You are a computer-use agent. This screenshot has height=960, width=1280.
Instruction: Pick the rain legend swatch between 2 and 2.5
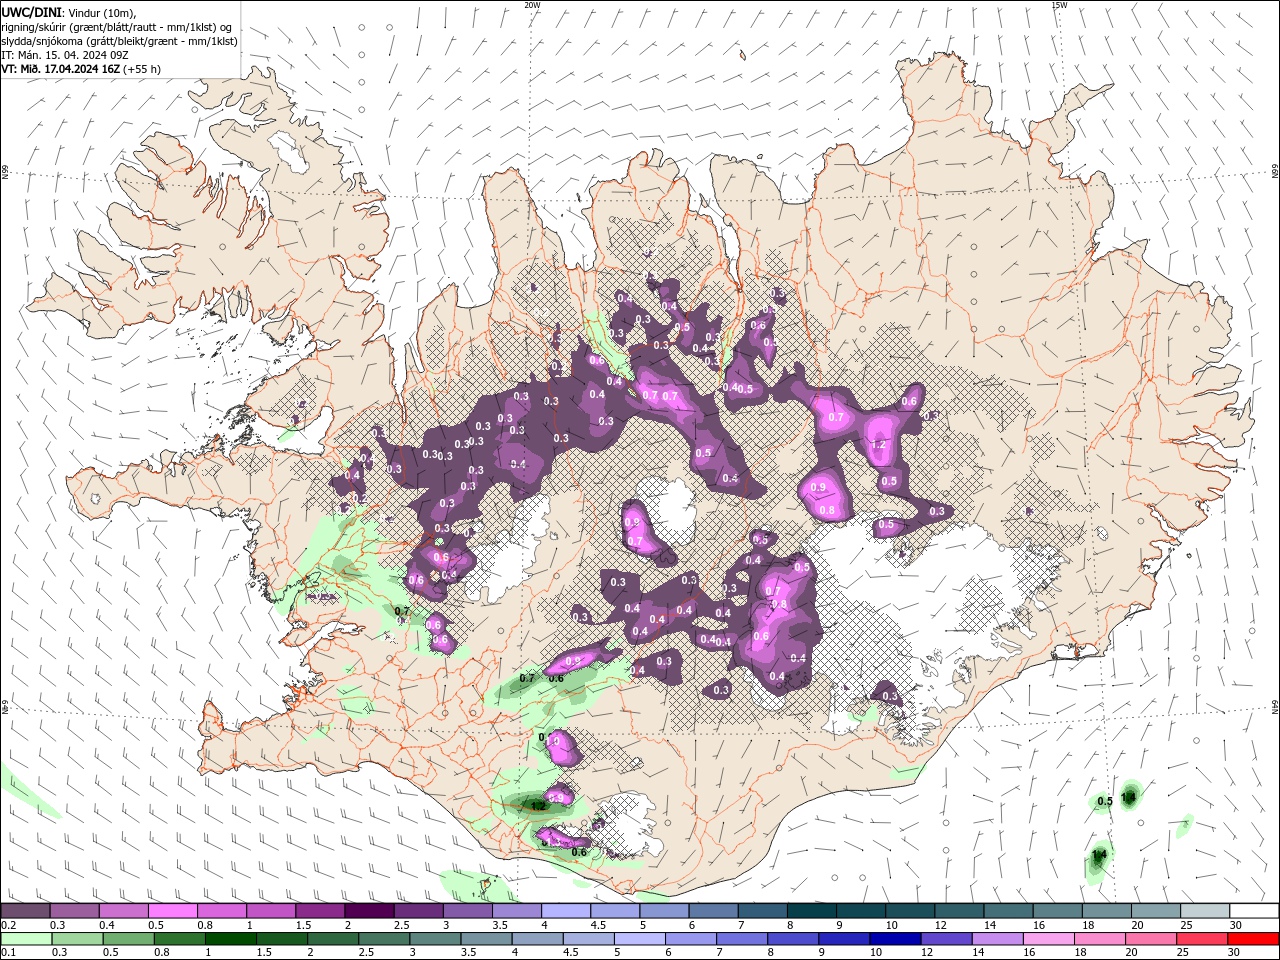(x=333, y=938)
